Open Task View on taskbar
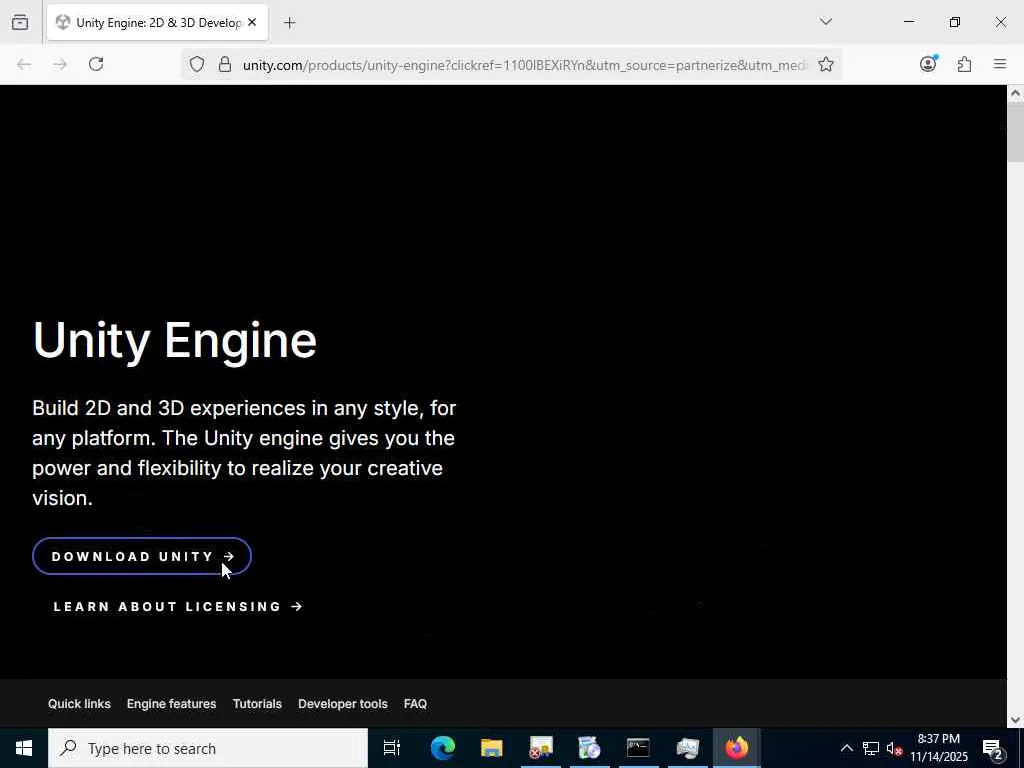The image size is (1024, 768). [391, 748]
